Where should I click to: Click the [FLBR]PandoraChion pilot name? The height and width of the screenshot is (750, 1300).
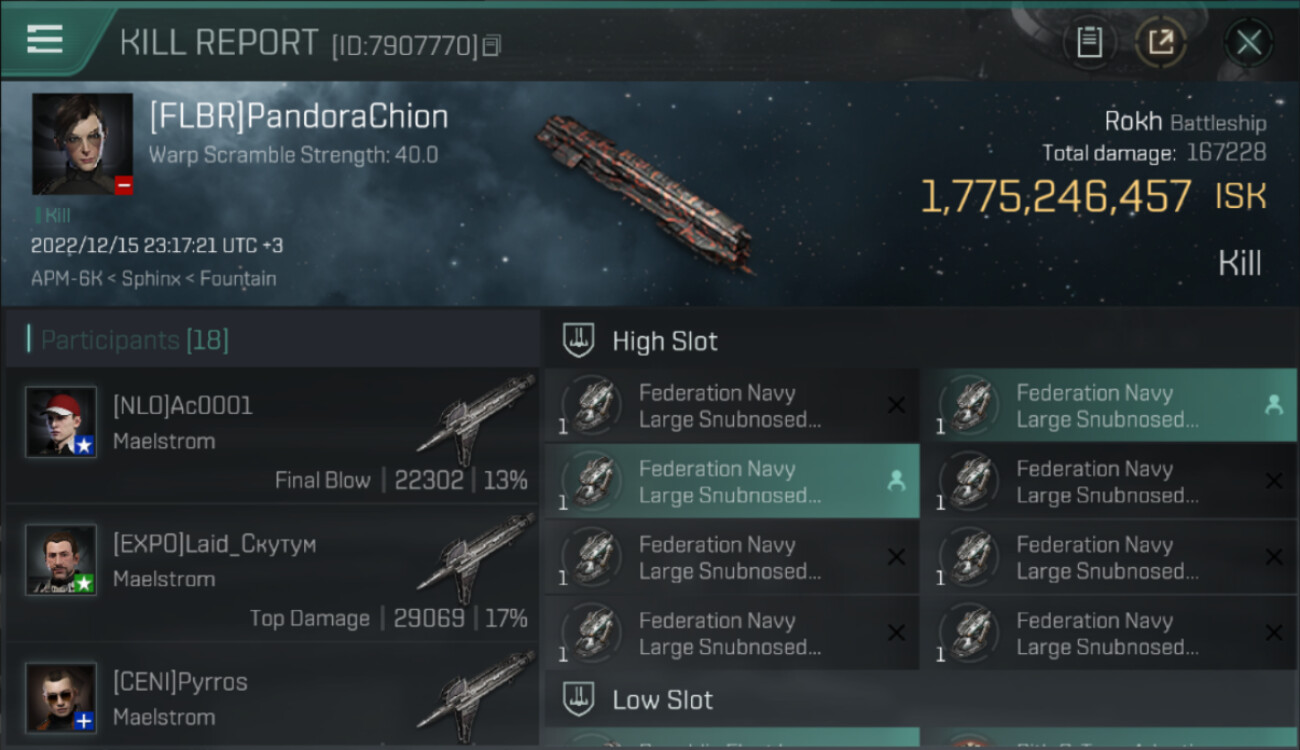pos(298,117)
